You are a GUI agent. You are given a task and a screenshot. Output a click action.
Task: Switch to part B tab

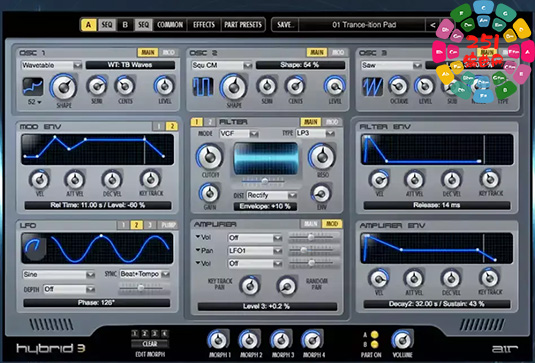pos(125,25)
